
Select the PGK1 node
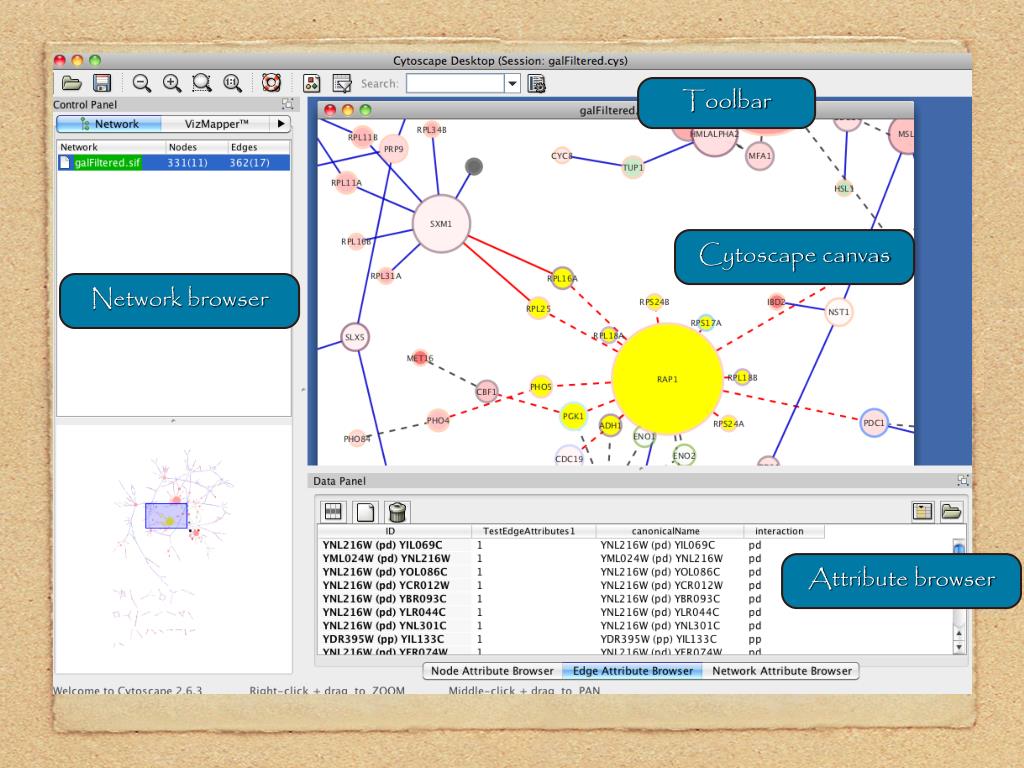pyautogui.click(x=573, y=416)
